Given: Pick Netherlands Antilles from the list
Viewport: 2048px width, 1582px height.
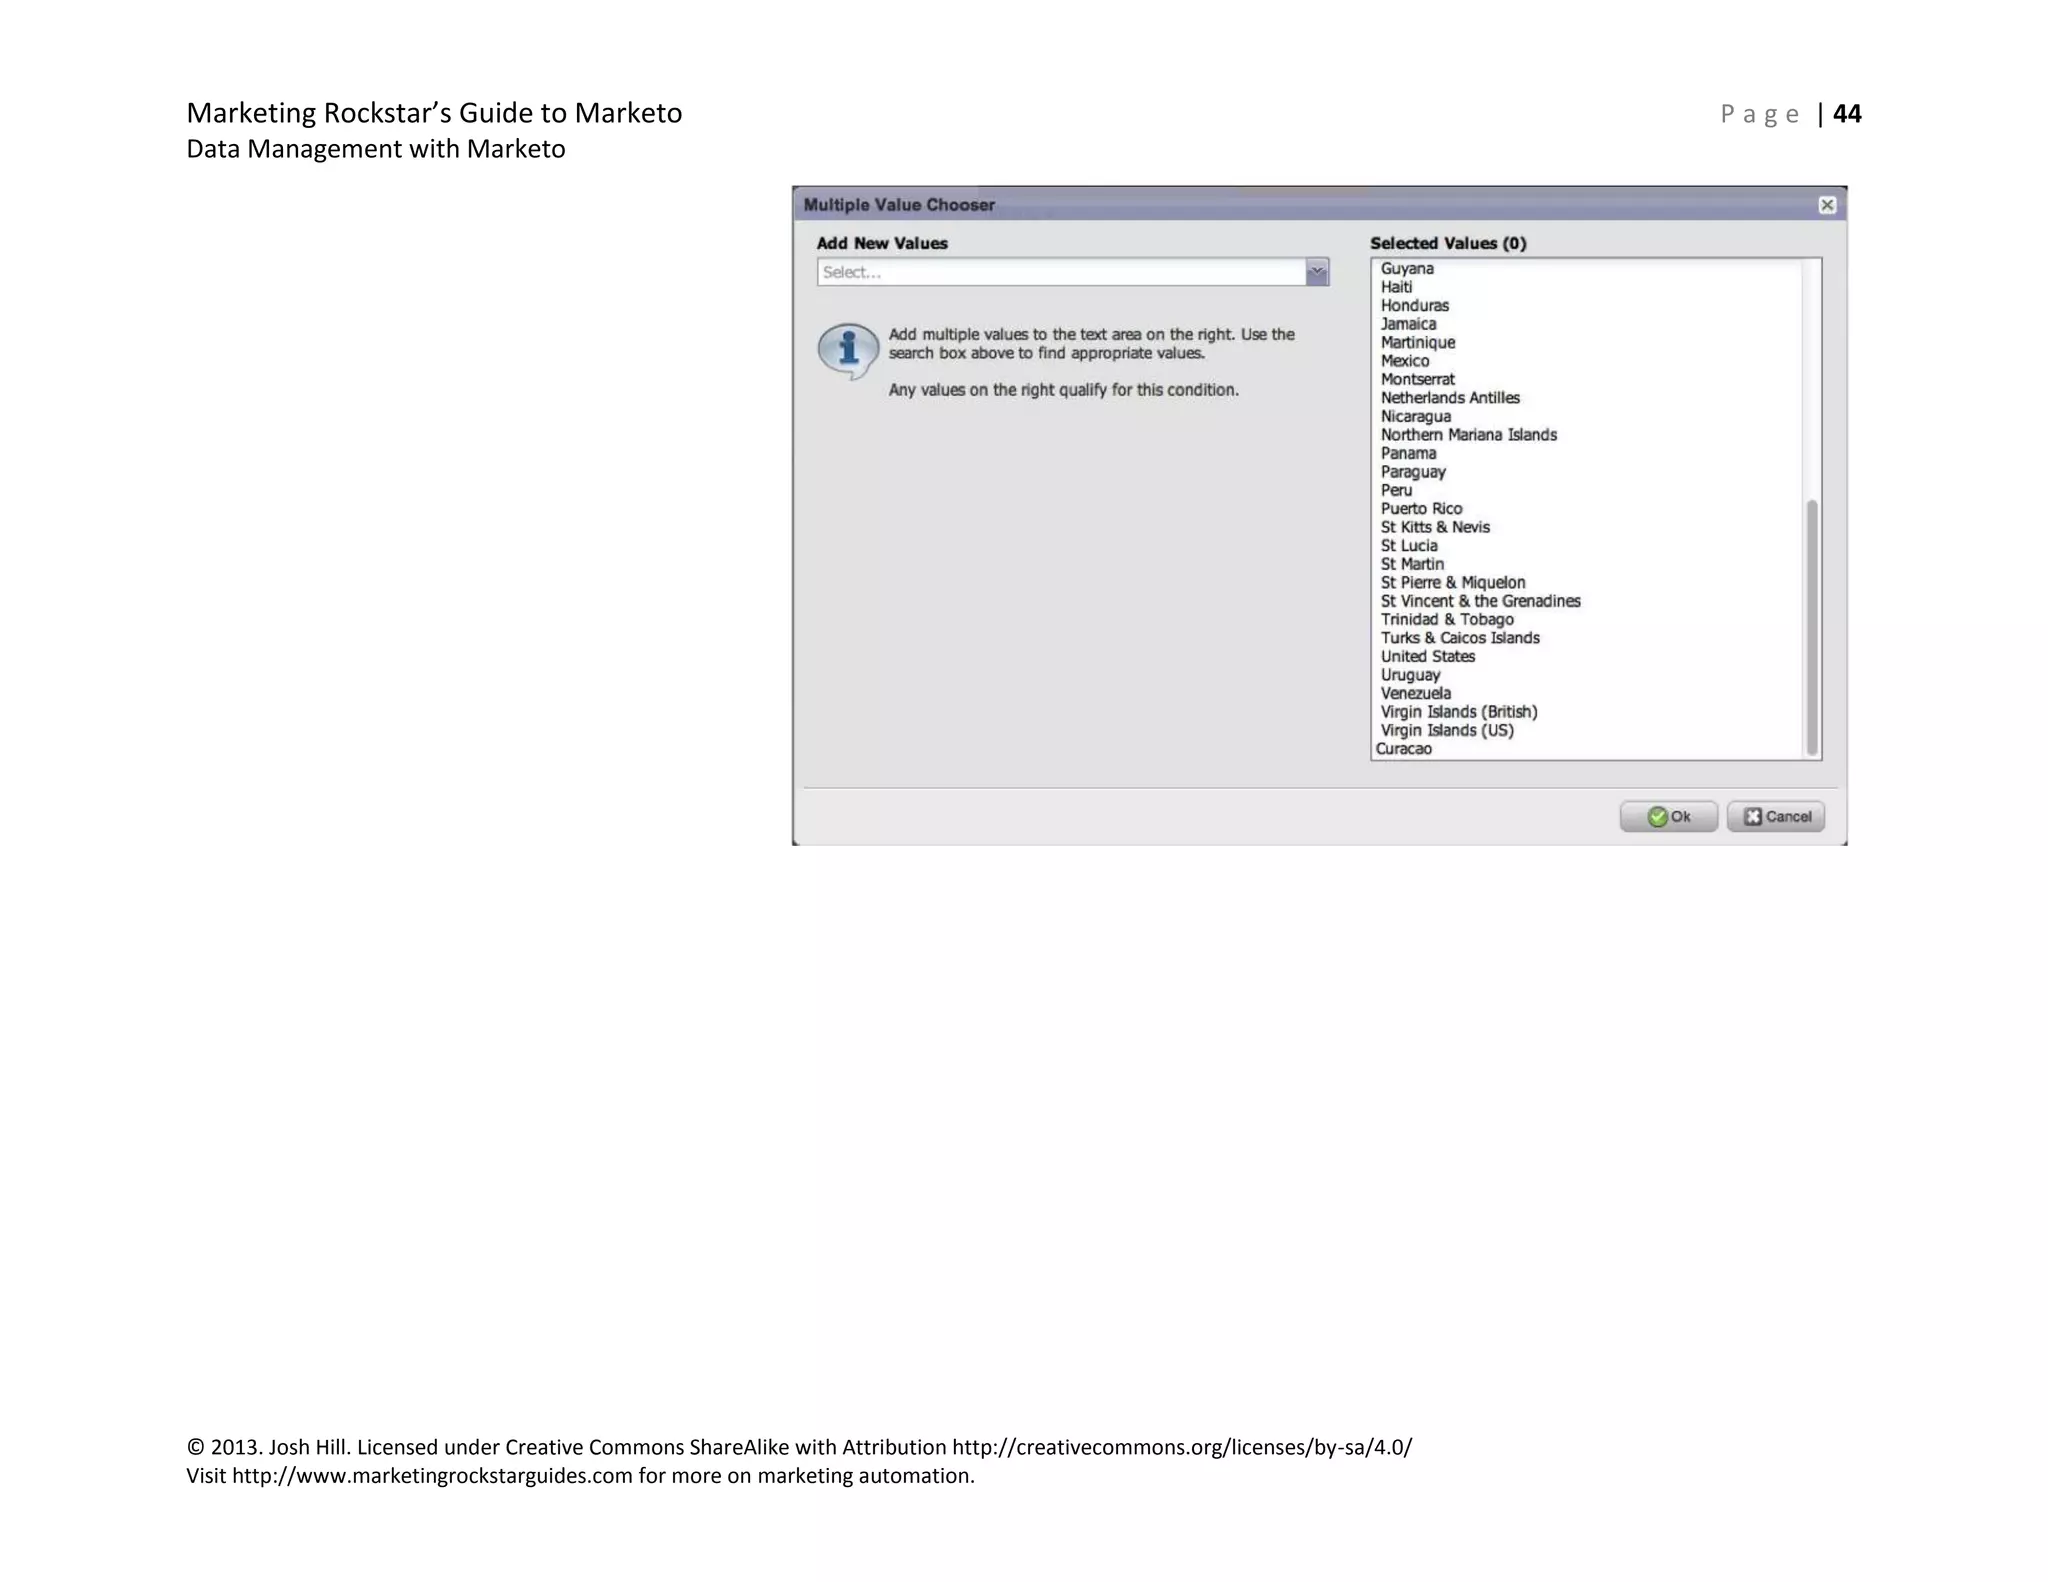Looking at the screenshot, I should point(1449,398).
